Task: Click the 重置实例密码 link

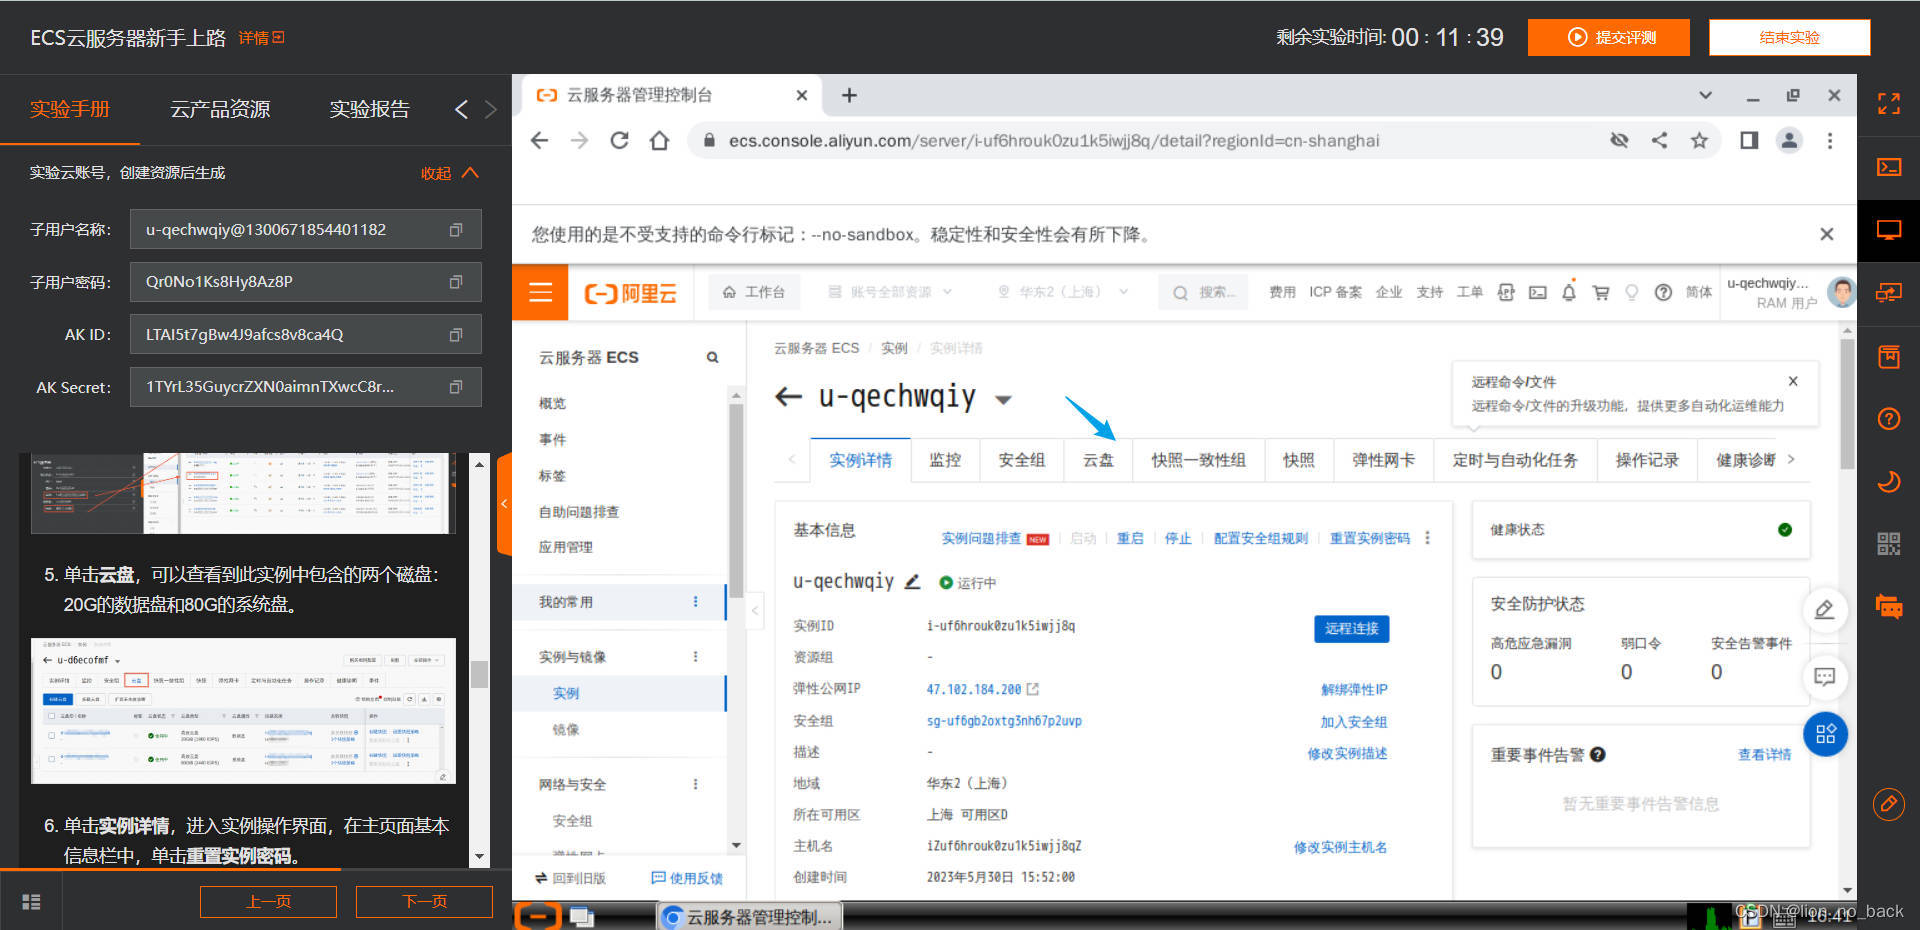Action: tap(1369, 538)
